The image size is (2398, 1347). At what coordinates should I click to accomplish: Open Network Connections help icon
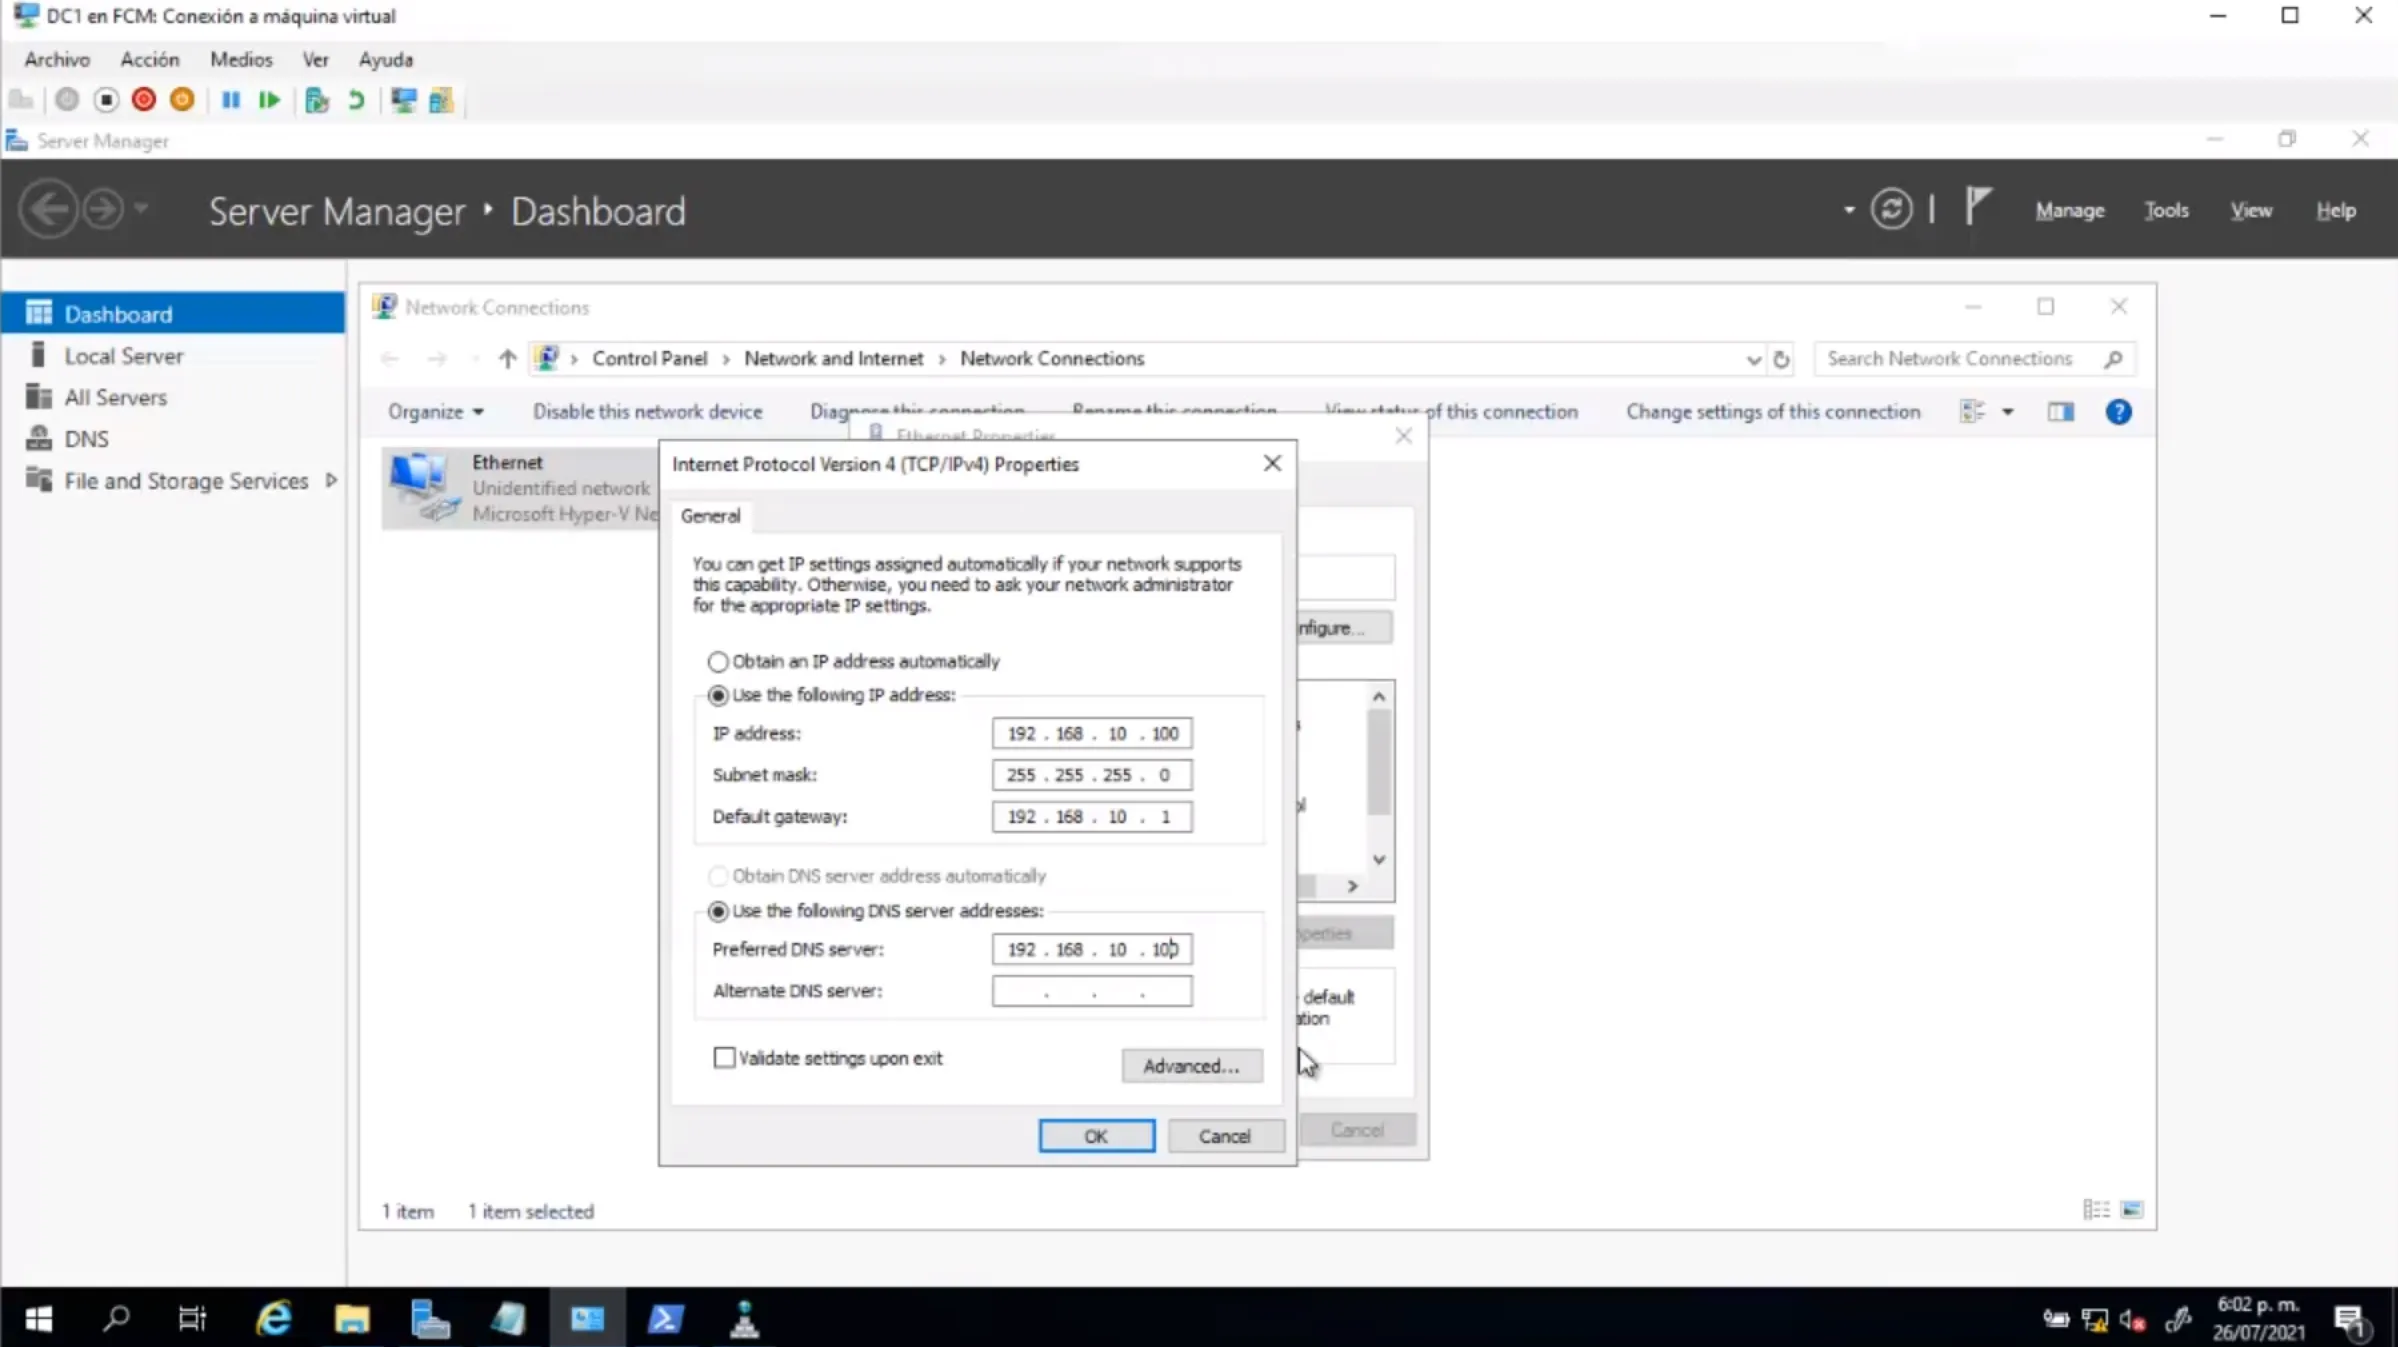pos(2118,412)
